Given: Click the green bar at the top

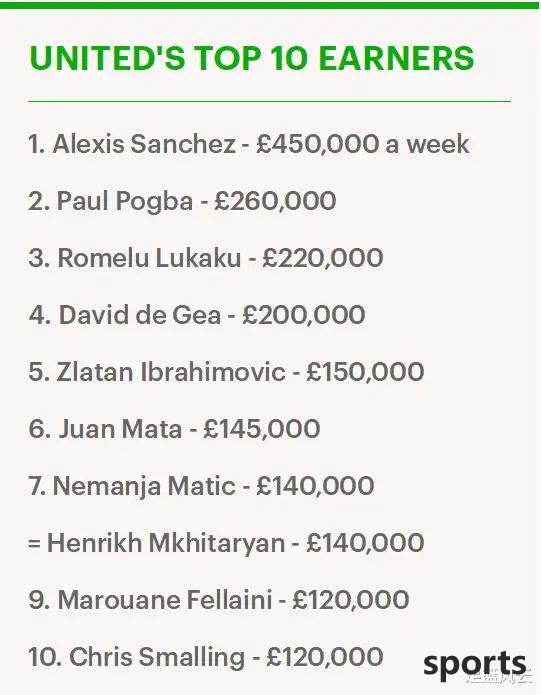Looking at the screenshot, I should [x=270, y=5].
